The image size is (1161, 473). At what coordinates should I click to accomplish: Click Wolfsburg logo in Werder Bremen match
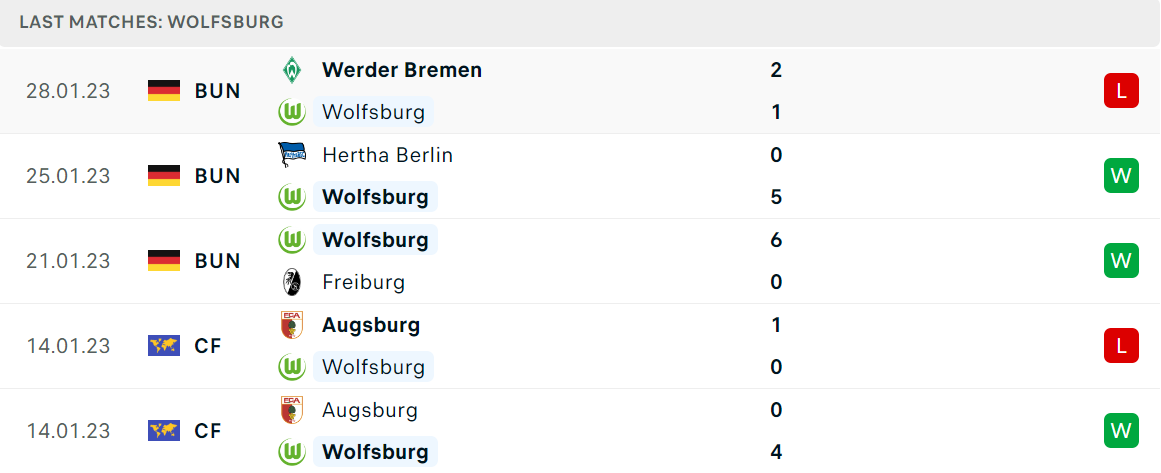click(x=292, y=113)
